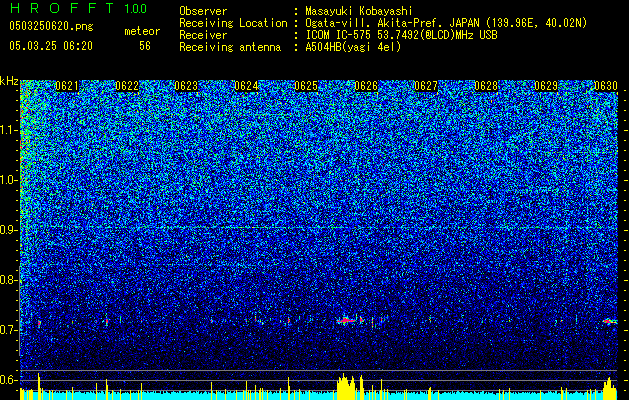This screenshot has width=629, height=400.
Task: Click the HROFFT 1.0.0 title text
Action: click(x=78, y=8)
